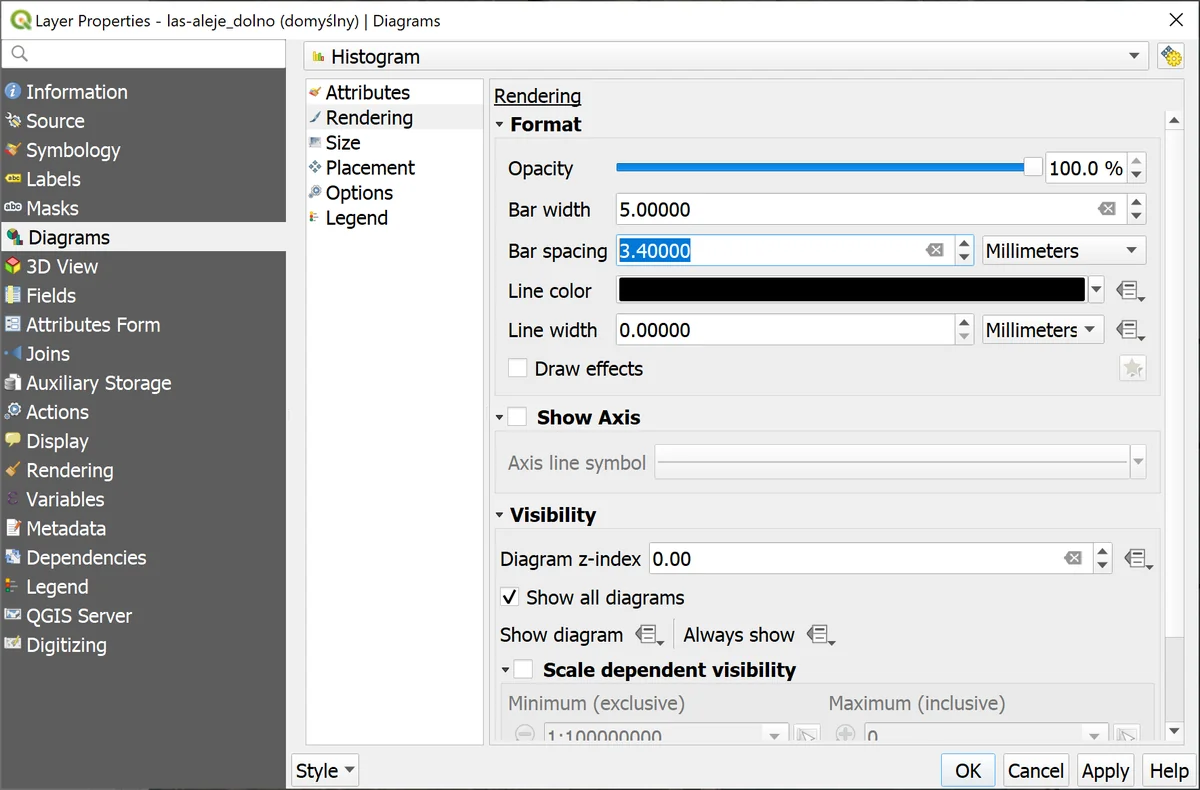Click data-defined override icon beside Line color

pyautogui.click(x=1130, y=291)
